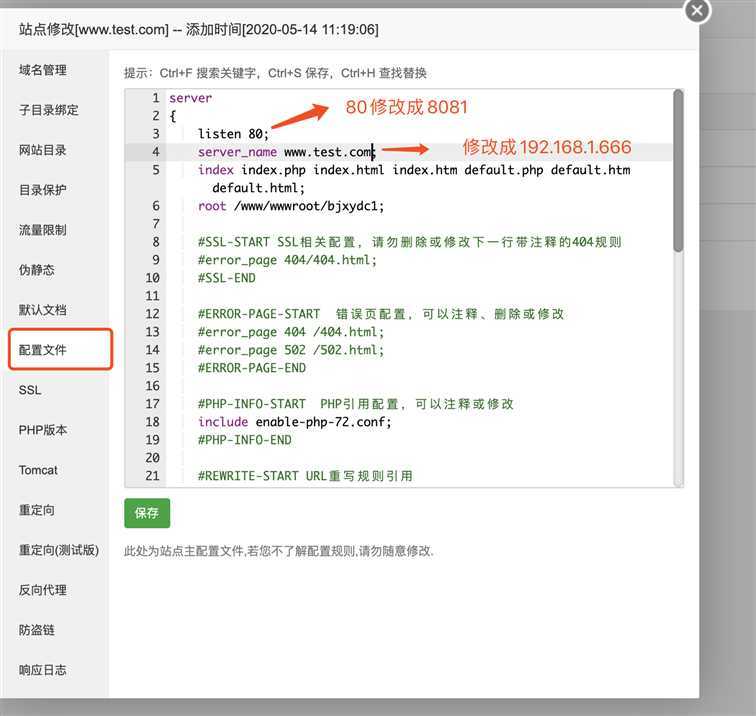
Task: Click the editor vertical scrollbar thumb
Action: point(678,170)
